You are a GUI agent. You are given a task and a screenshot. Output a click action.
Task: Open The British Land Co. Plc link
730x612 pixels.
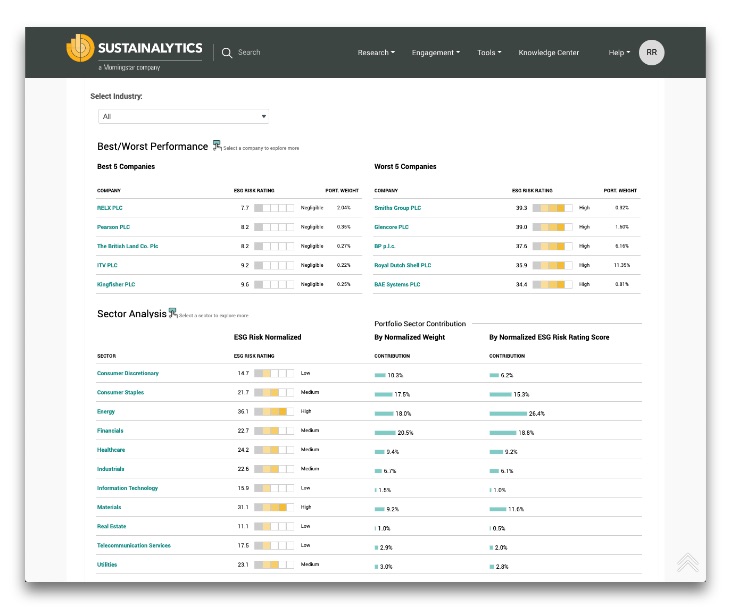coord(128,246)
